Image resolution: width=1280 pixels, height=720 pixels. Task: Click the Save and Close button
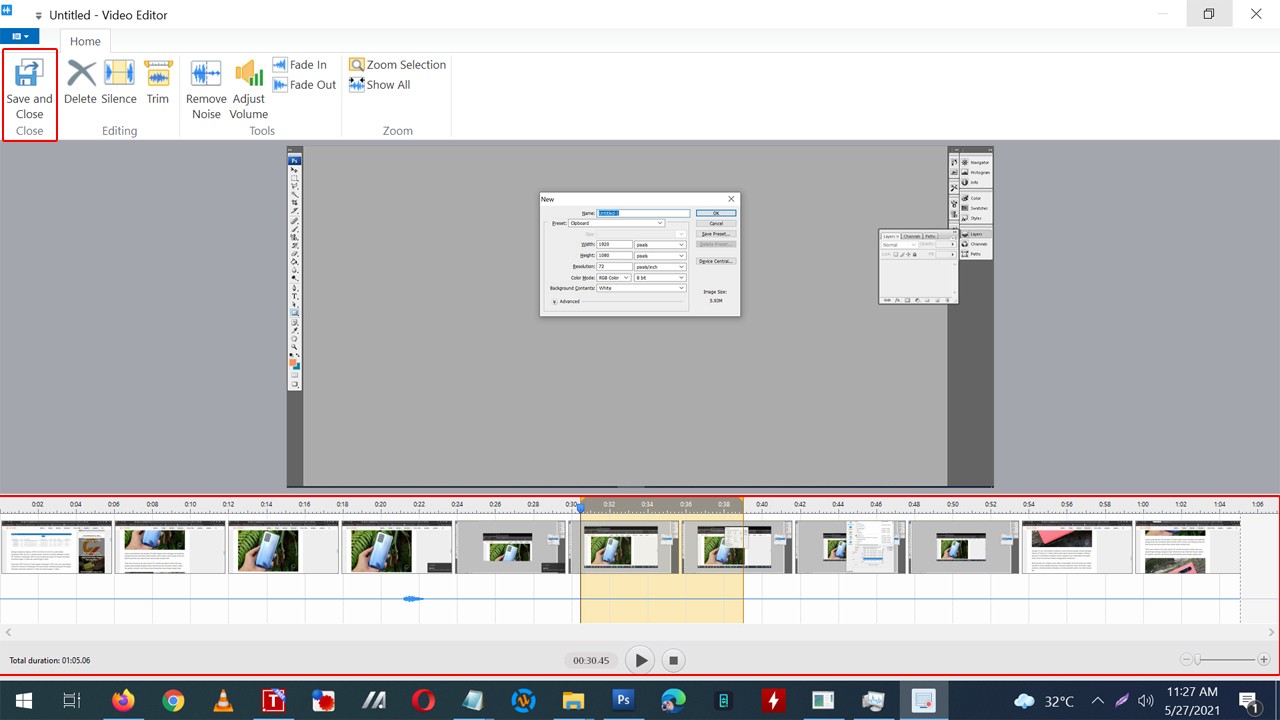click(x=30, y=88)
